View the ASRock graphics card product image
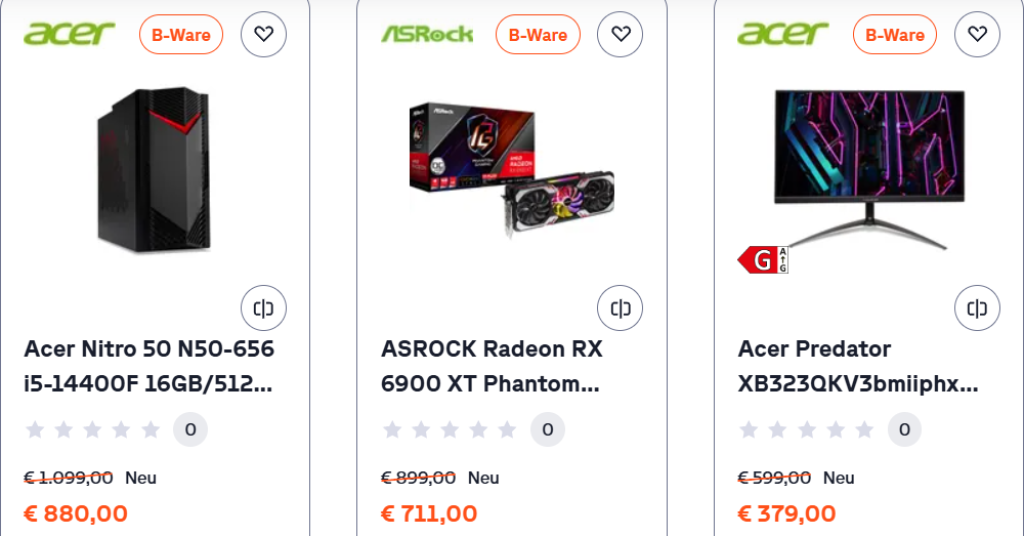The width and height of the screenshot is (1024, 536). pyautogui.click(x=510, y=170)
